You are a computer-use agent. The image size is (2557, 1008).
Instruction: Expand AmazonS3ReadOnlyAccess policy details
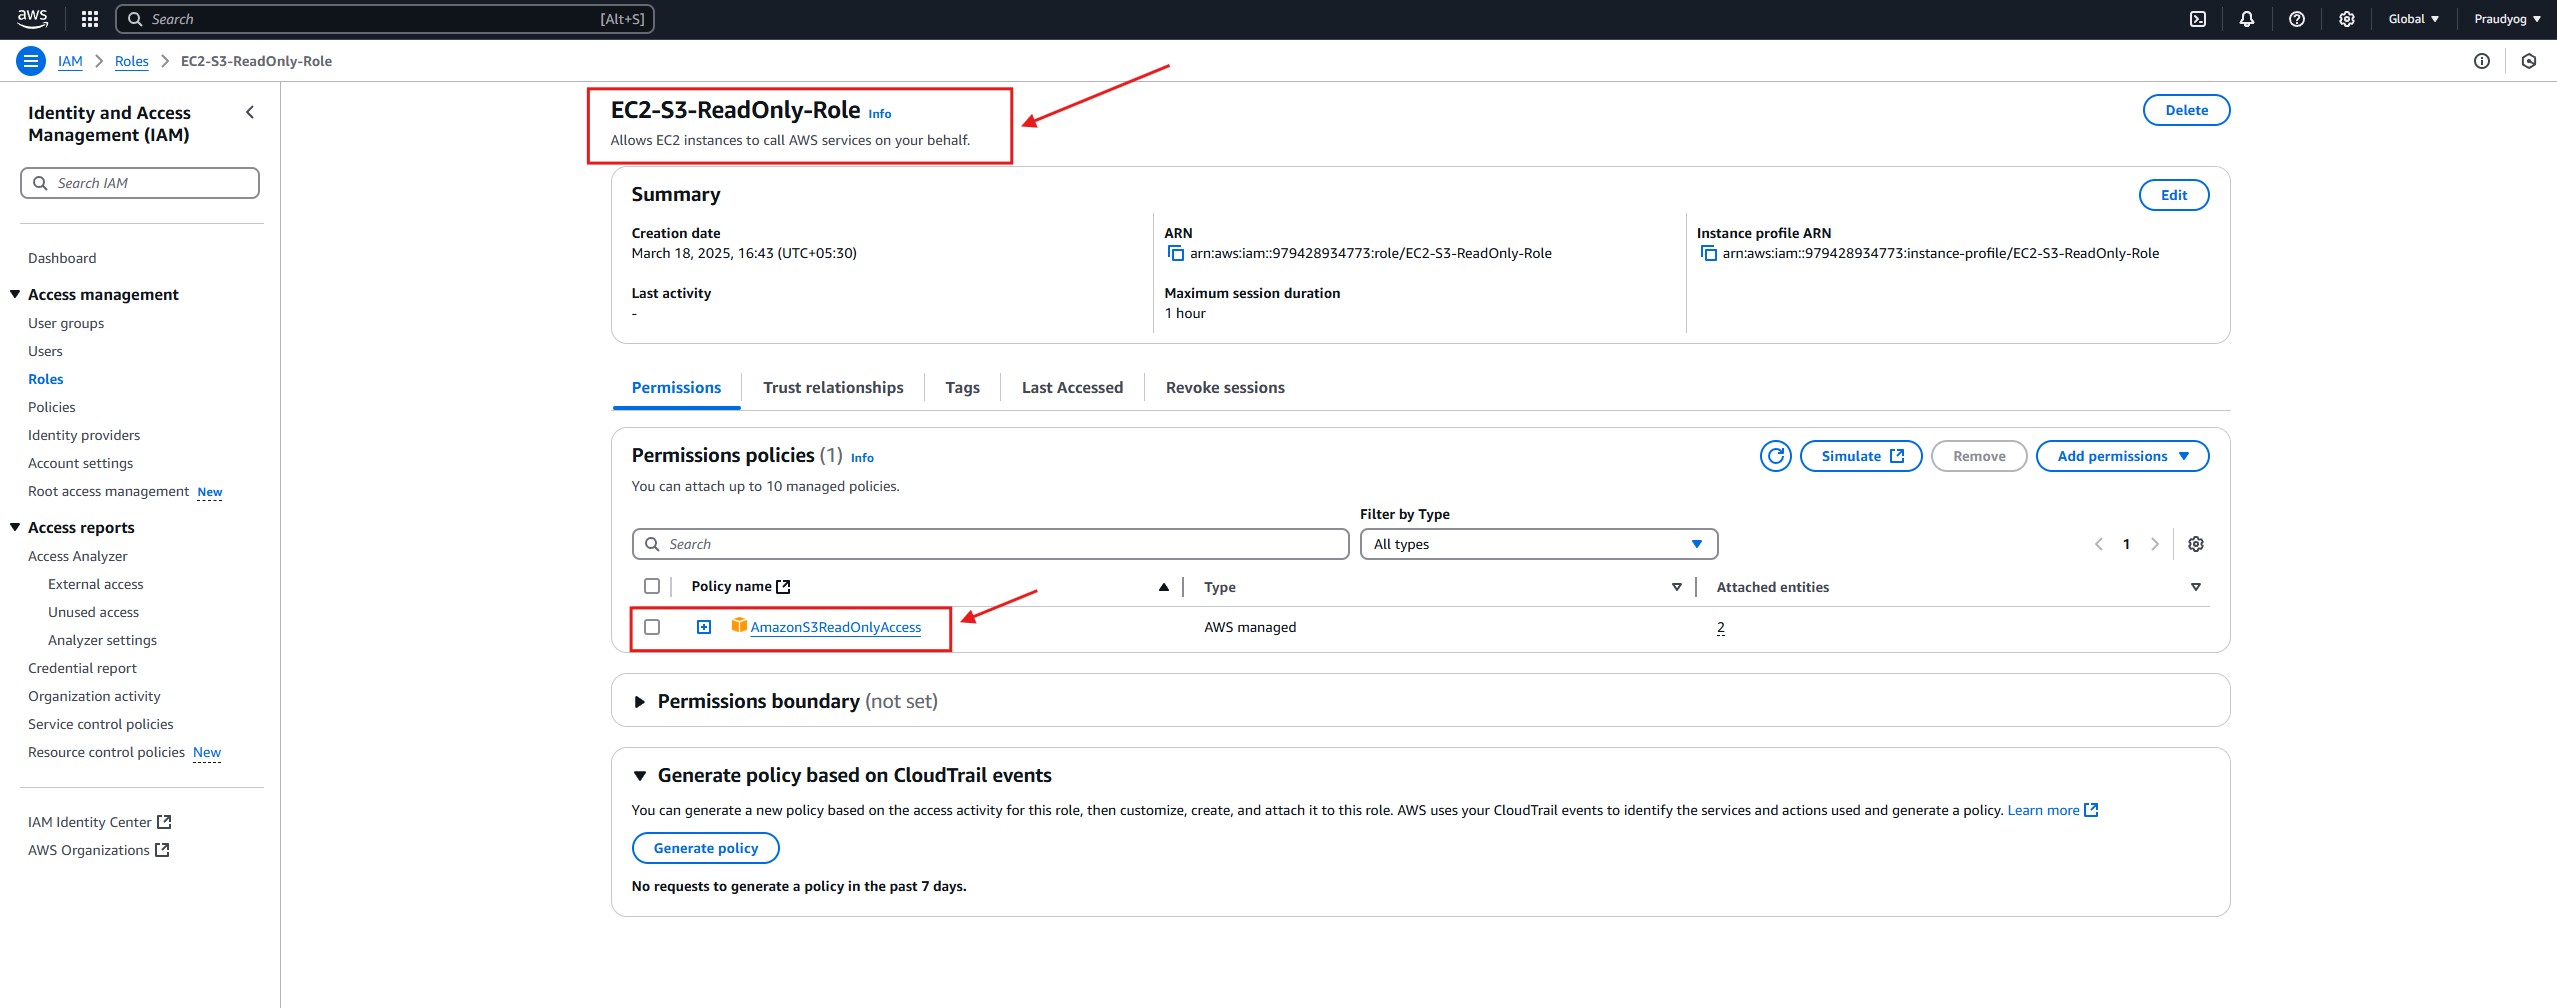coord(704,627)
